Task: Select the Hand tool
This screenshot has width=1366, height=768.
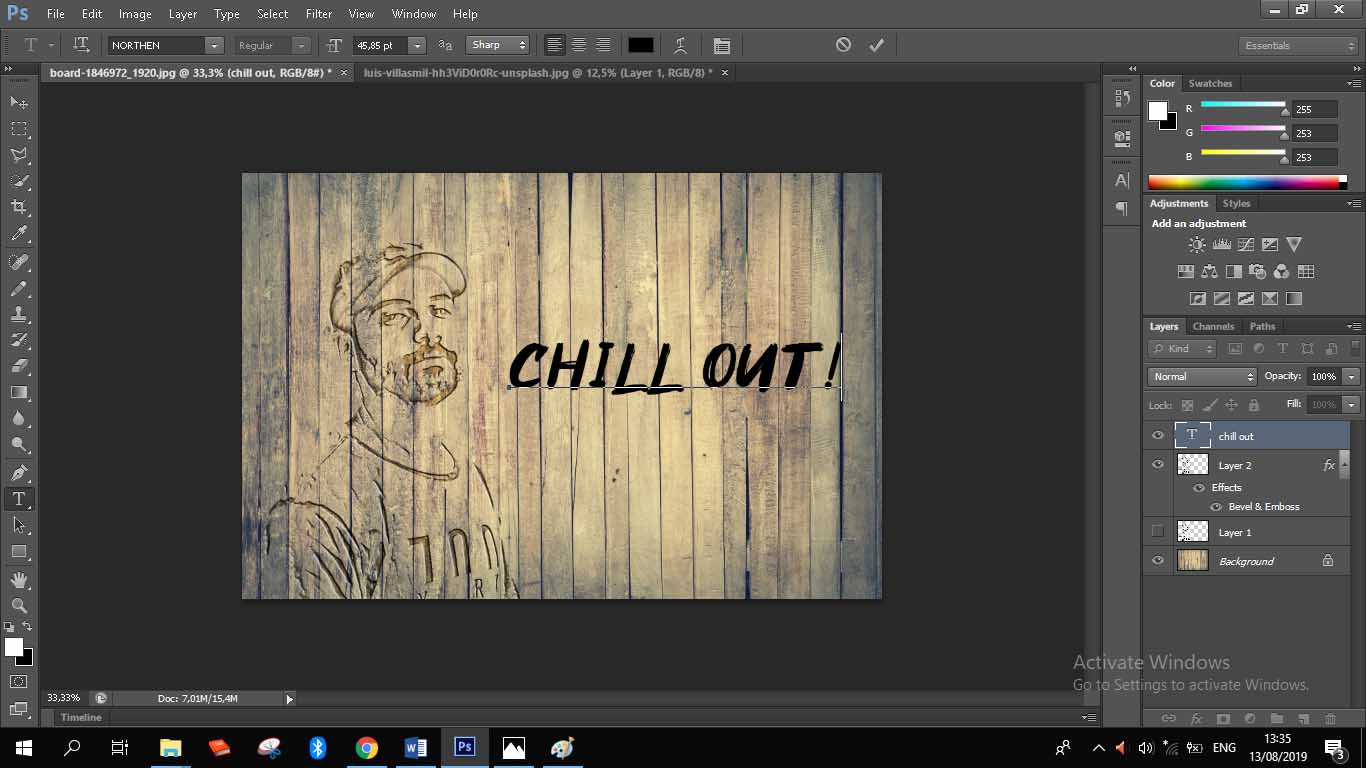Action: pos(19,579)
